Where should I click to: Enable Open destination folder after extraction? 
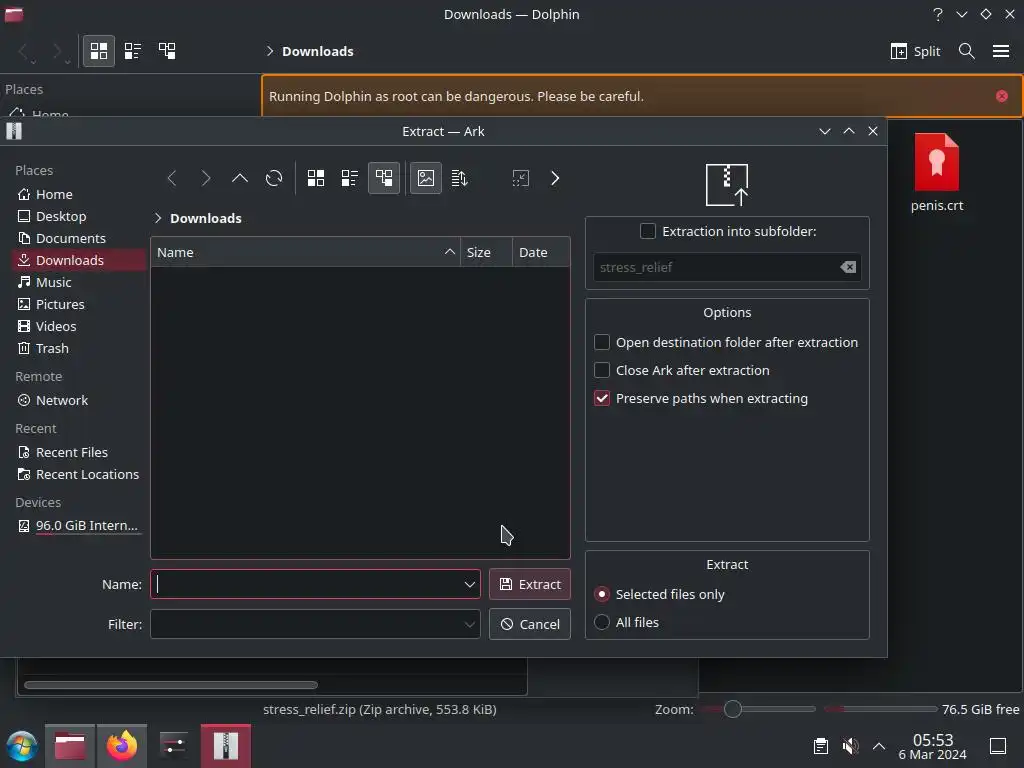(x=602, y=342)
